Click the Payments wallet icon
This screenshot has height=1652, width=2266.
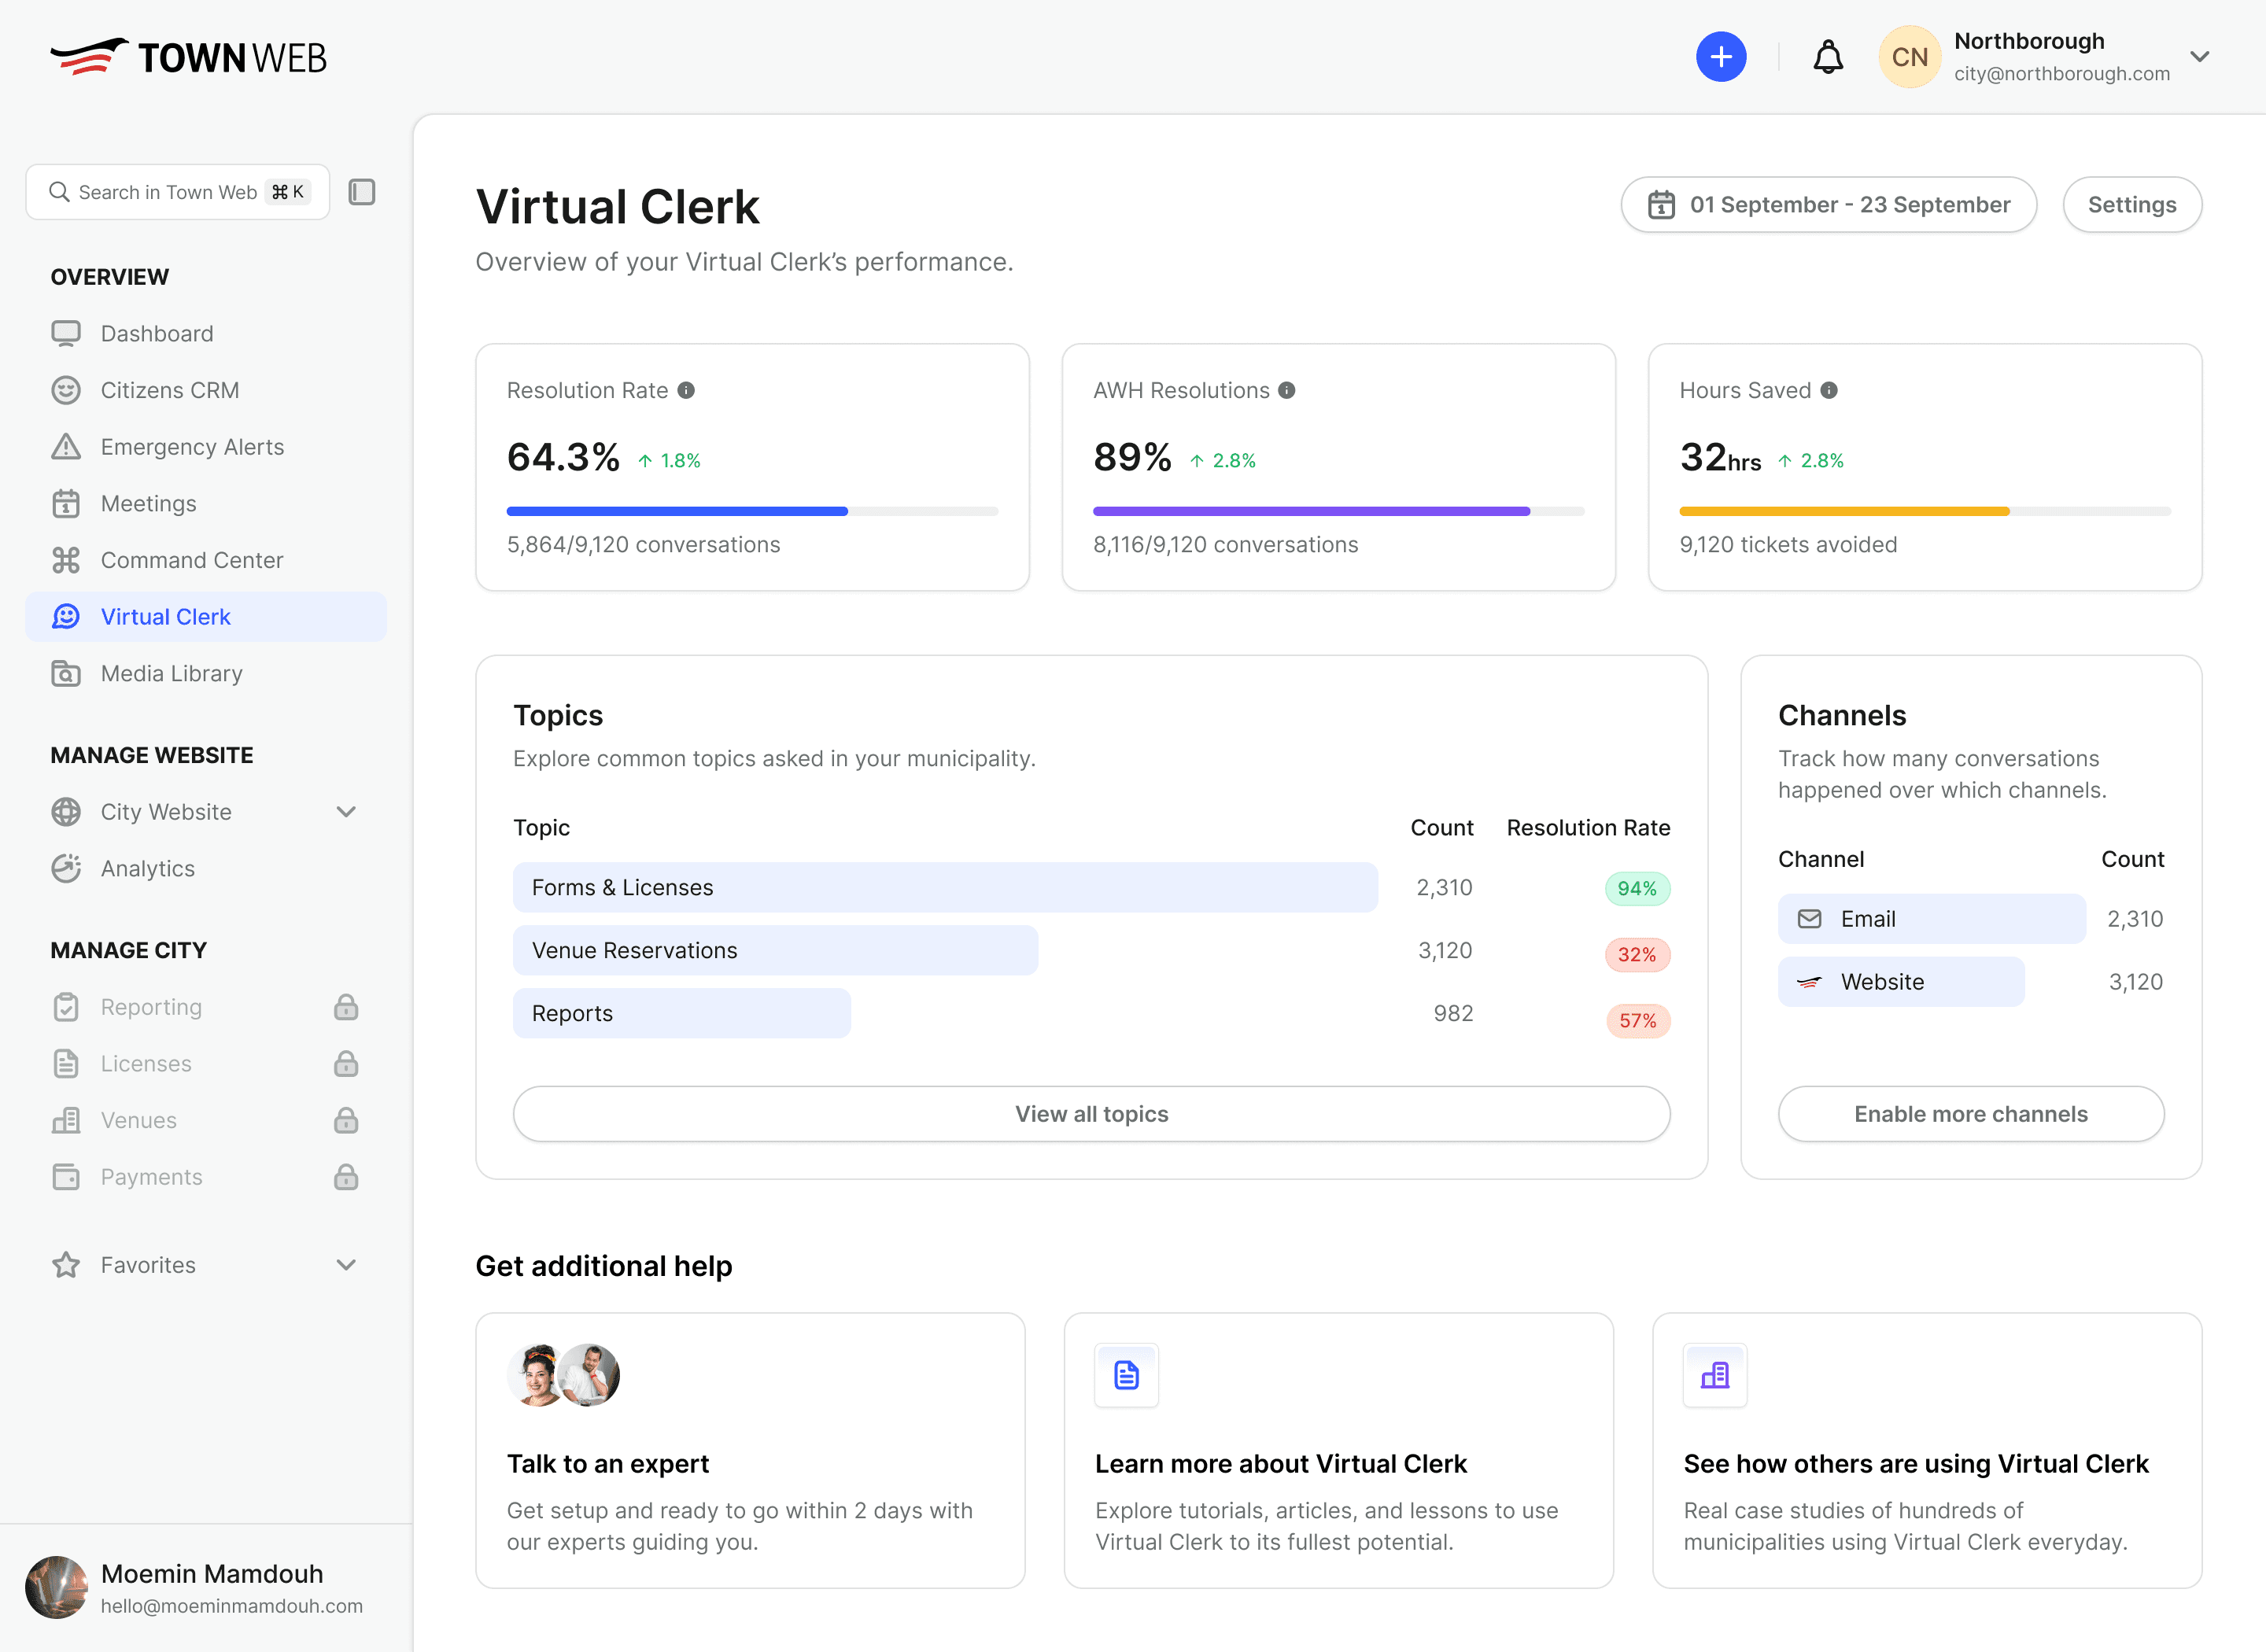66,1177
